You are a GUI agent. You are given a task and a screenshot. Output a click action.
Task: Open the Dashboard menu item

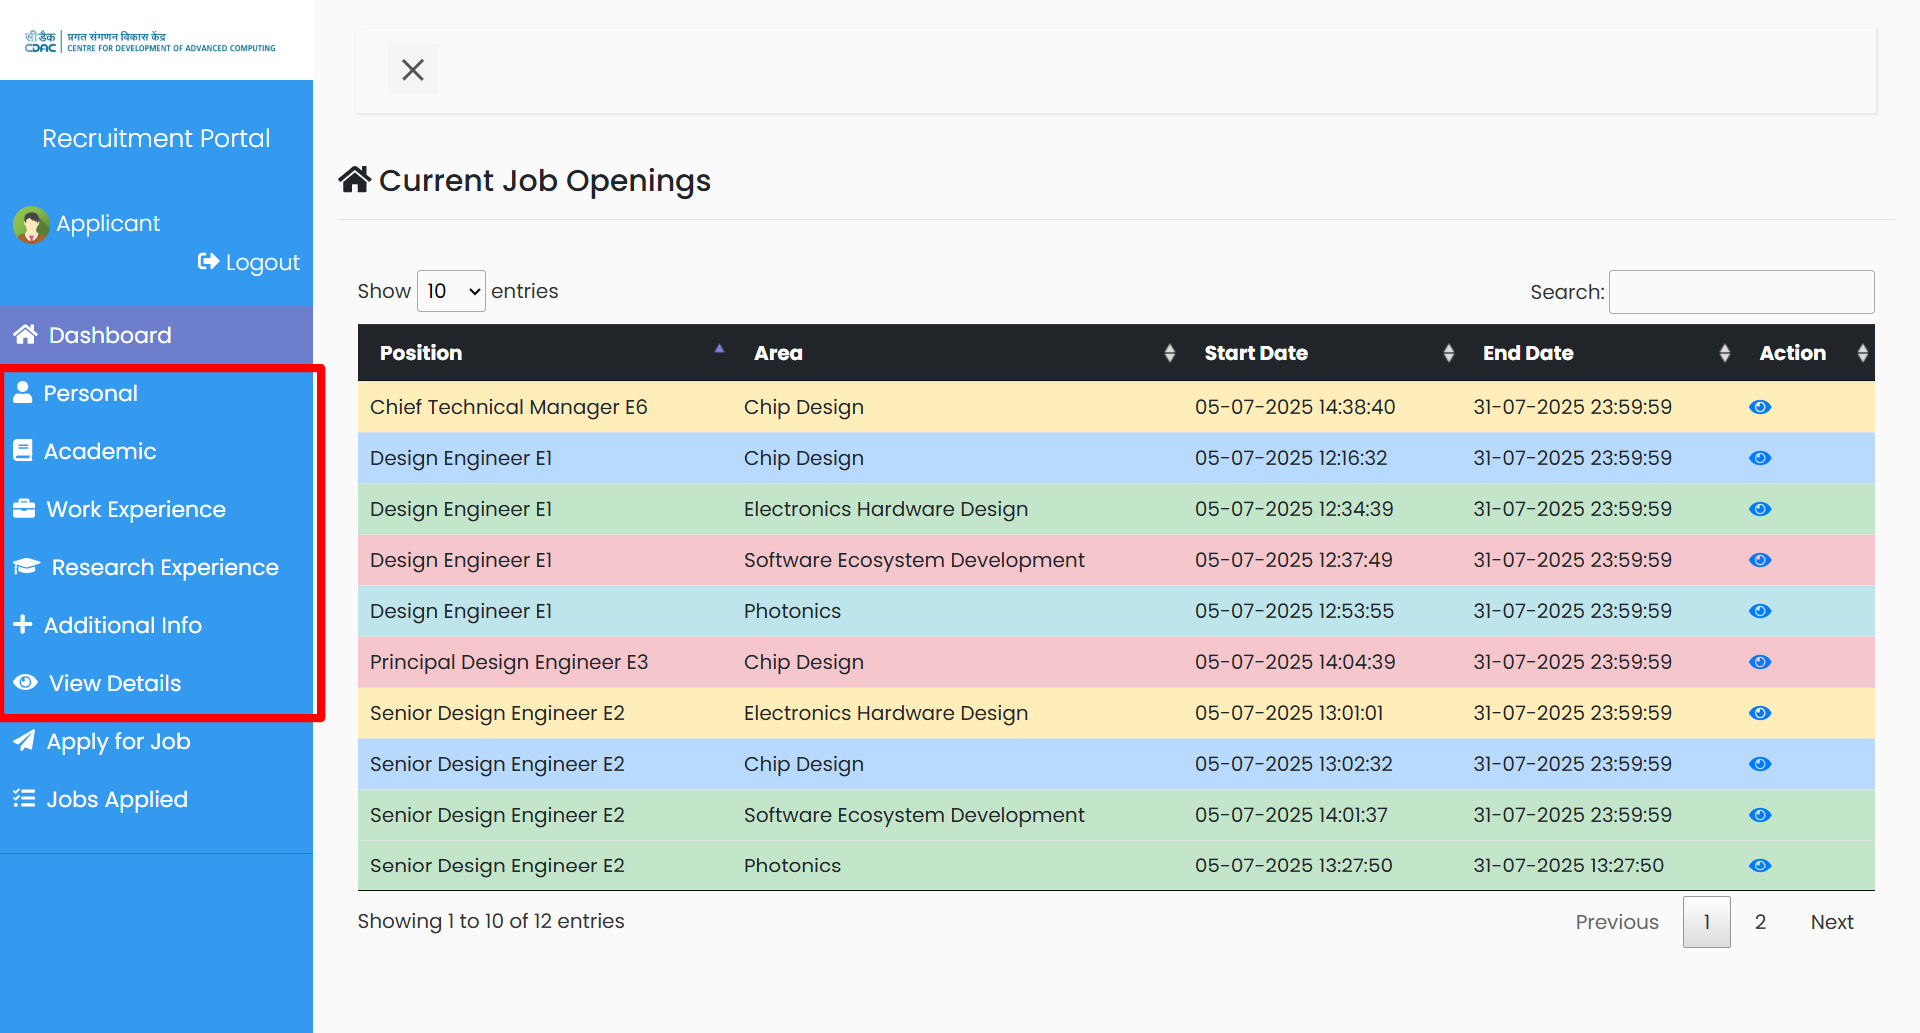[x=110, y=335]
